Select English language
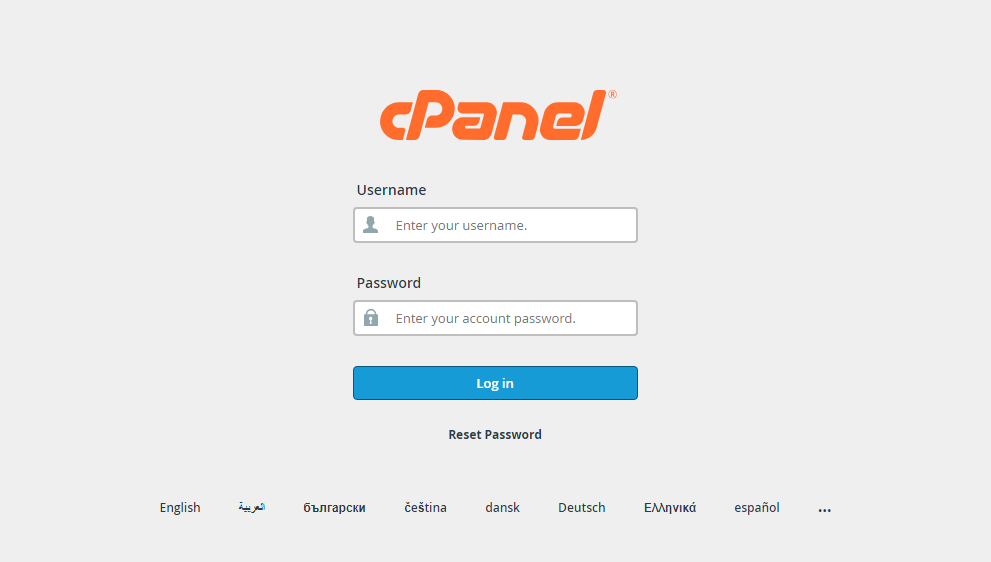The height and width of the screenshot is (562, 991). coord(180,508)
